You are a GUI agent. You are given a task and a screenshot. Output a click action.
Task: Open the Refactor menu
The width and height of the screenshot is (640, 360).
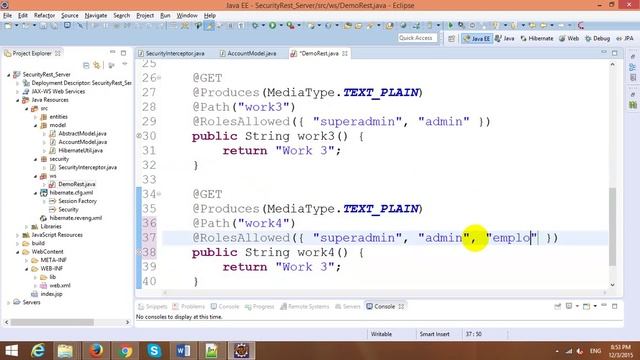(x=44, y=16)
